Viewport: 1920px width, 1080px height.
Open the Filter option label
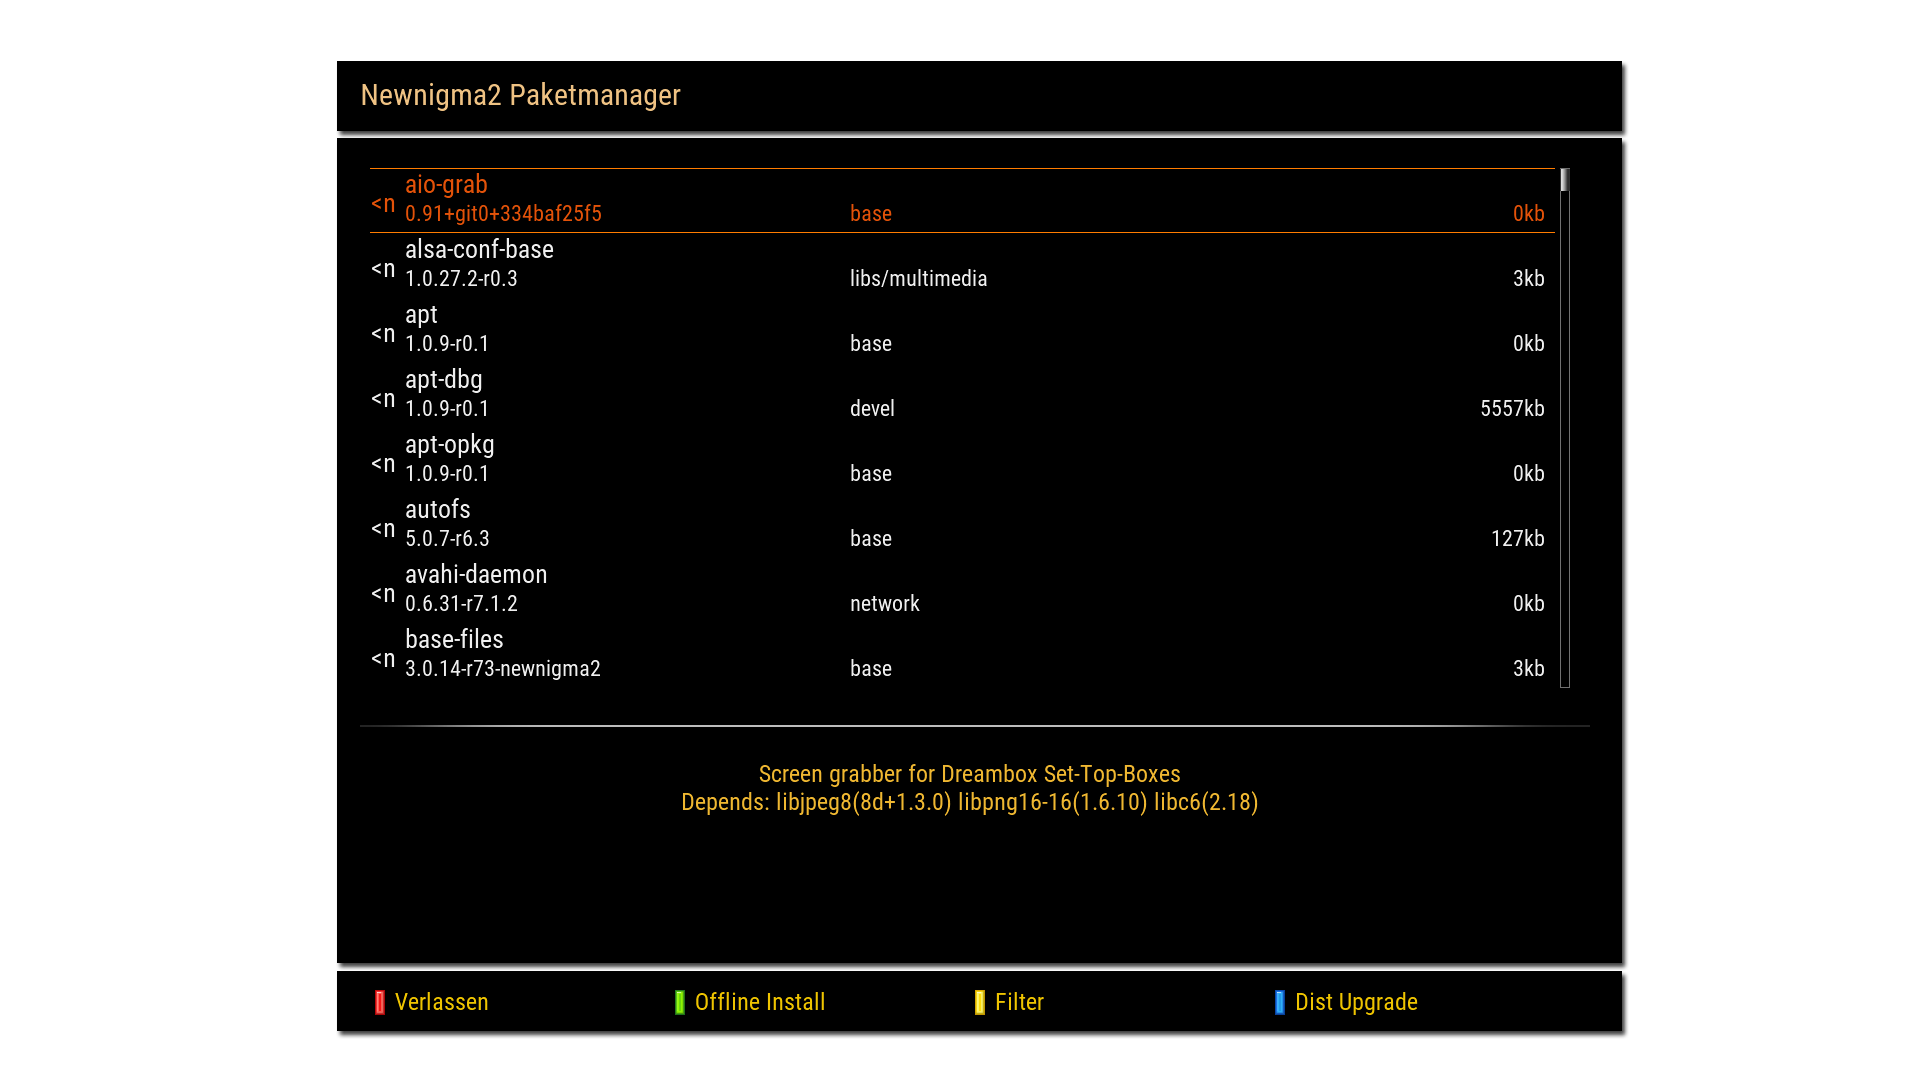click(1019, 1002)
